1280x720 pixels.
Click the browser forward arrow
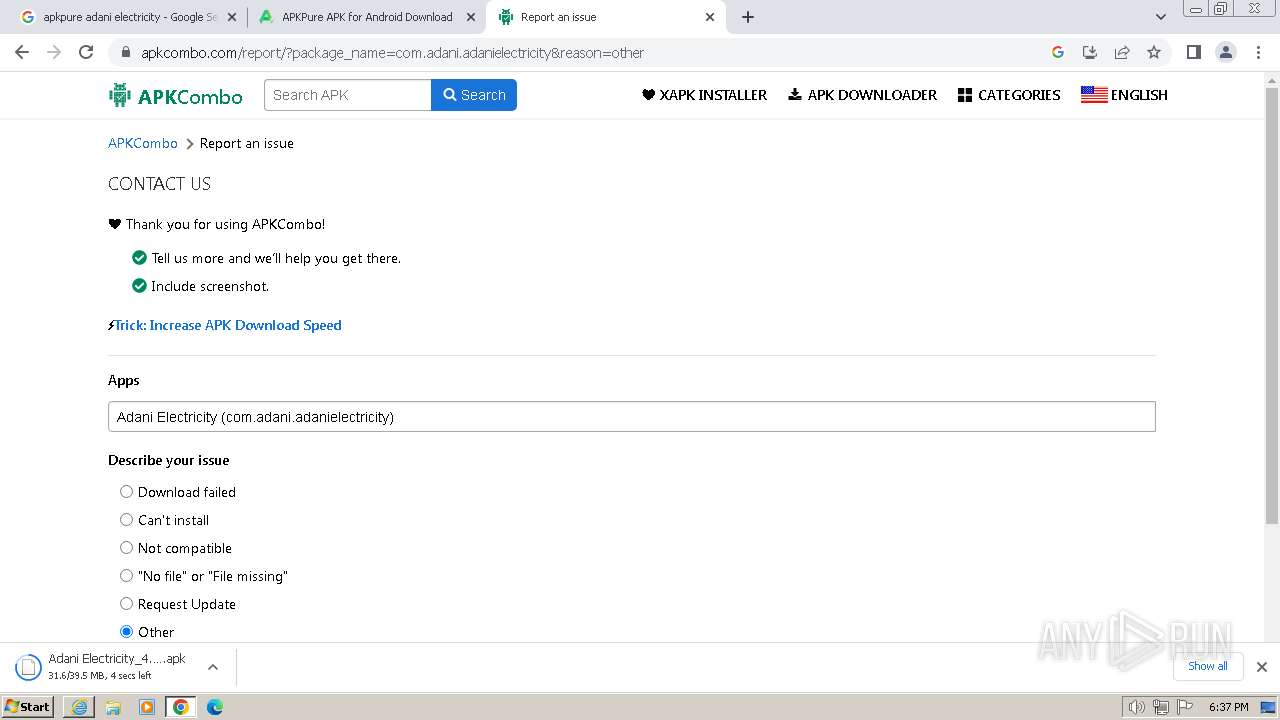click(x=54, y=52)
